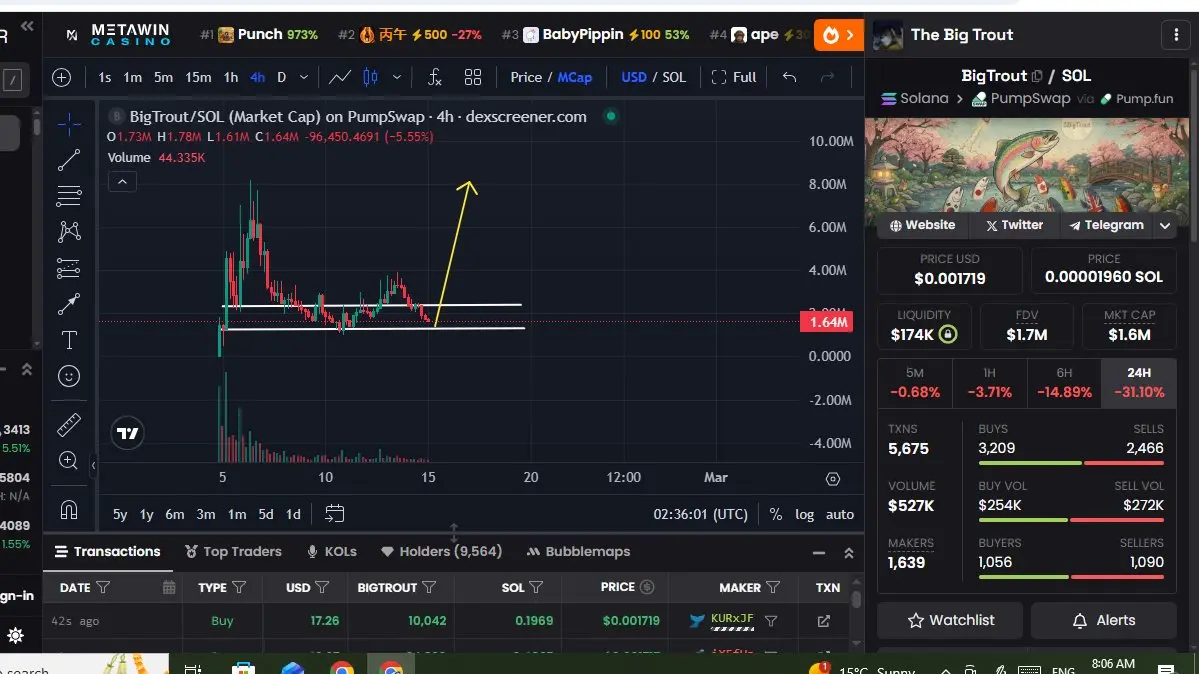1199x674 pixels.
Task: Open Chrome from the Windows taskbar
Action: (342, 667)
